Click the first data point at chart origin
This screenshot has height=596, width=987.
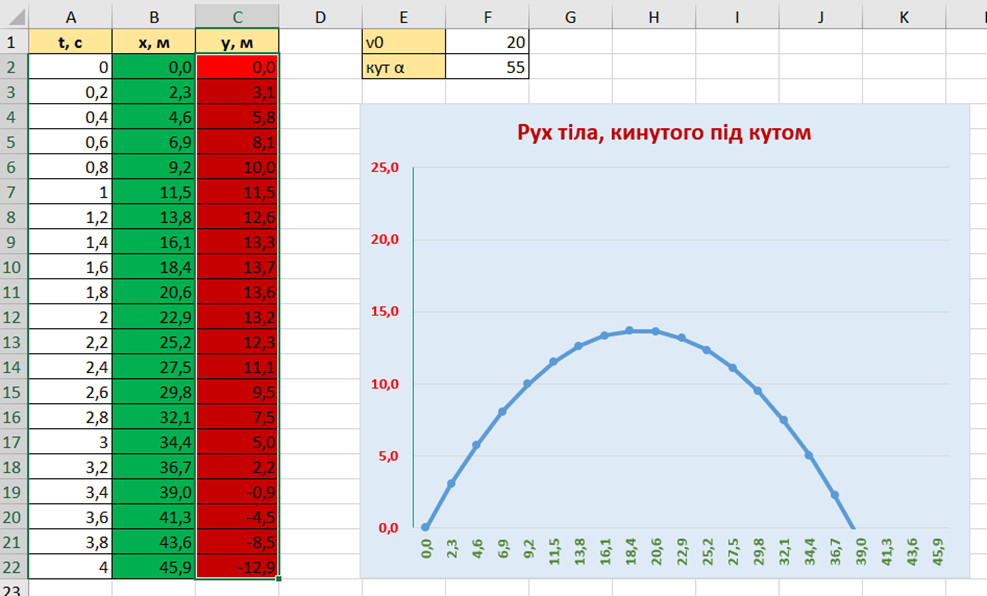click(426, 527)
